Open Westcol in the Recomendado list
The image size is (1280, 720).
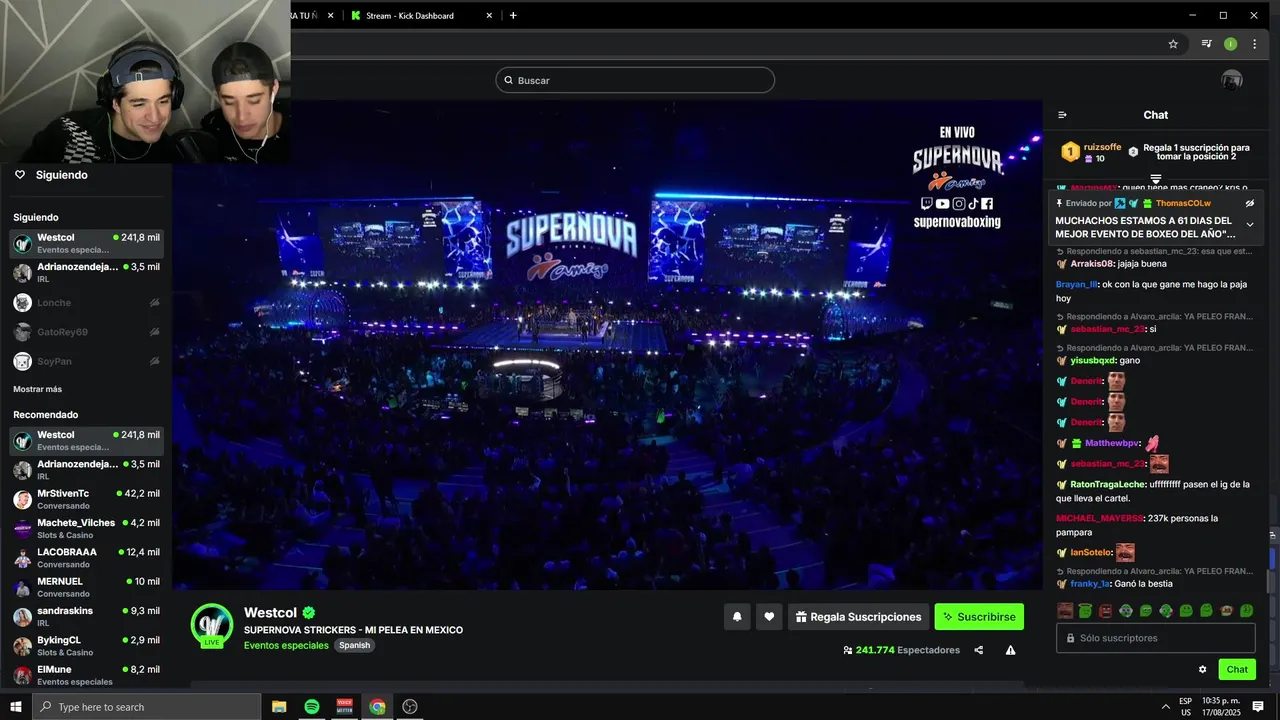[87, 440]
